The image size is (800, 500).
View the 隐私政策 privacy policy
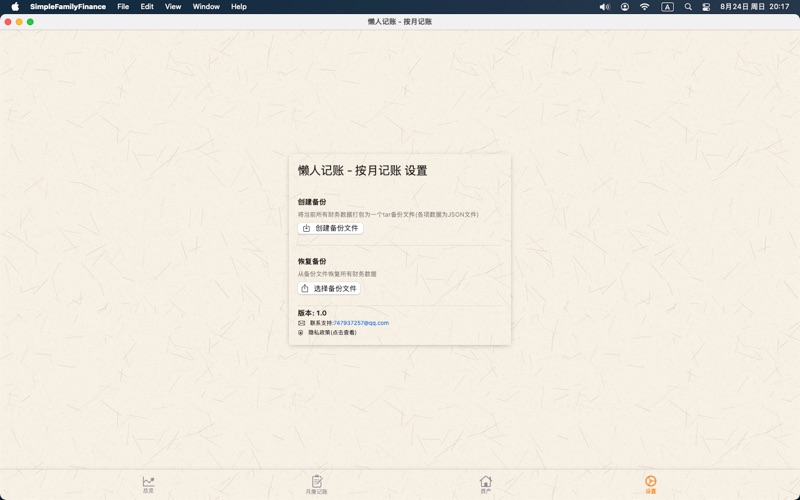point(332,333)
